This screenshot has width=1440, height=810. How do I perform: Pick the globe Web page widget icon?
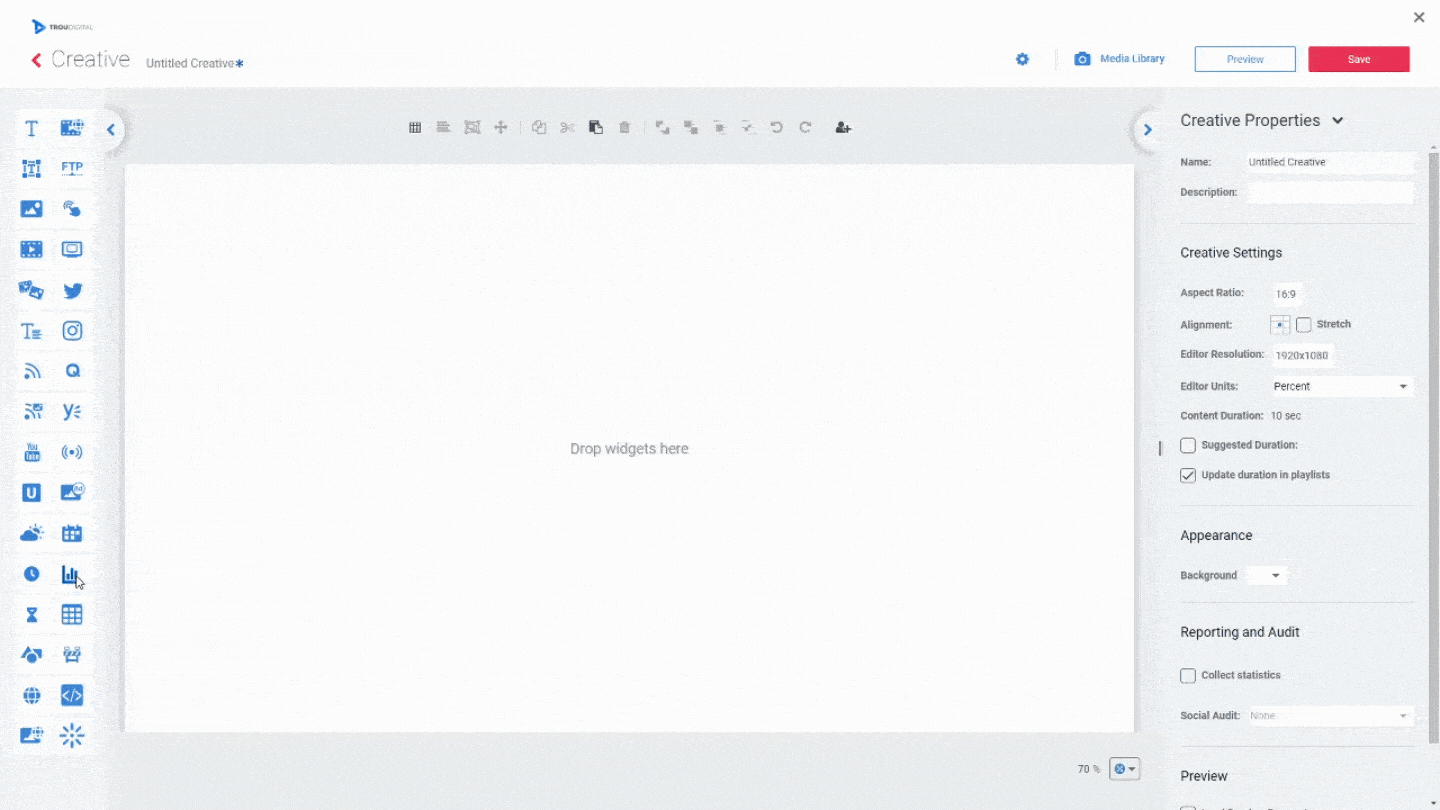[32, 695]
